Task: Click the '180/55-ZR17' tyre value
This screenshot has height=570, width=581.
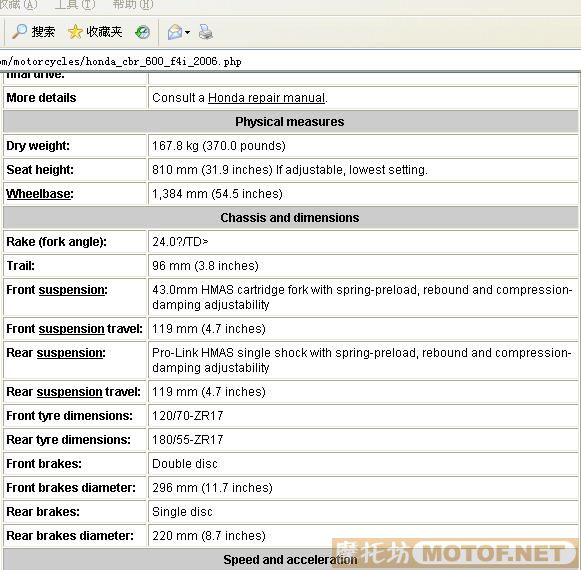Action: pos(187,440)
